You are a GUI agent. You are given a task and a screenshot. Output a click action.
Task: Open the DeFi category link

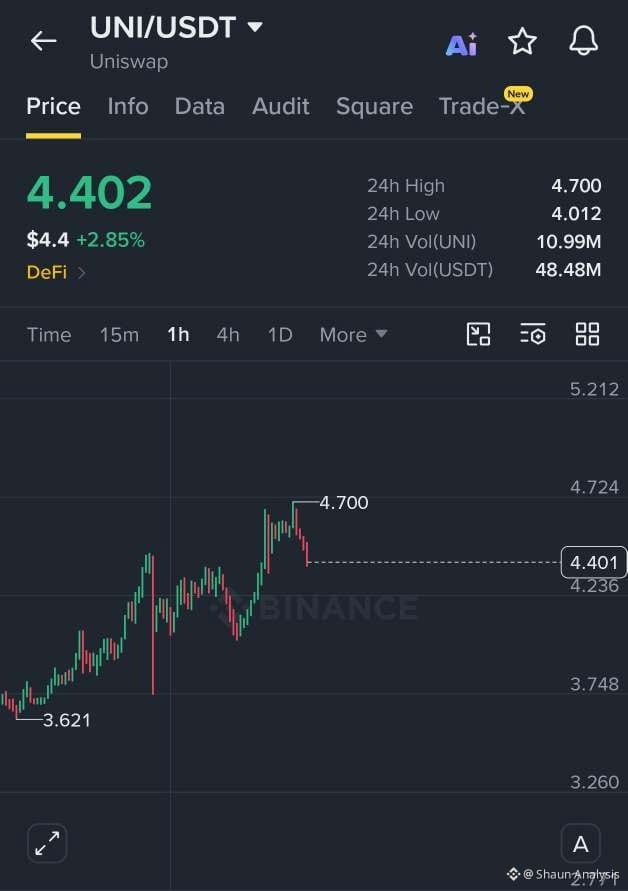[x=56, y=272]
